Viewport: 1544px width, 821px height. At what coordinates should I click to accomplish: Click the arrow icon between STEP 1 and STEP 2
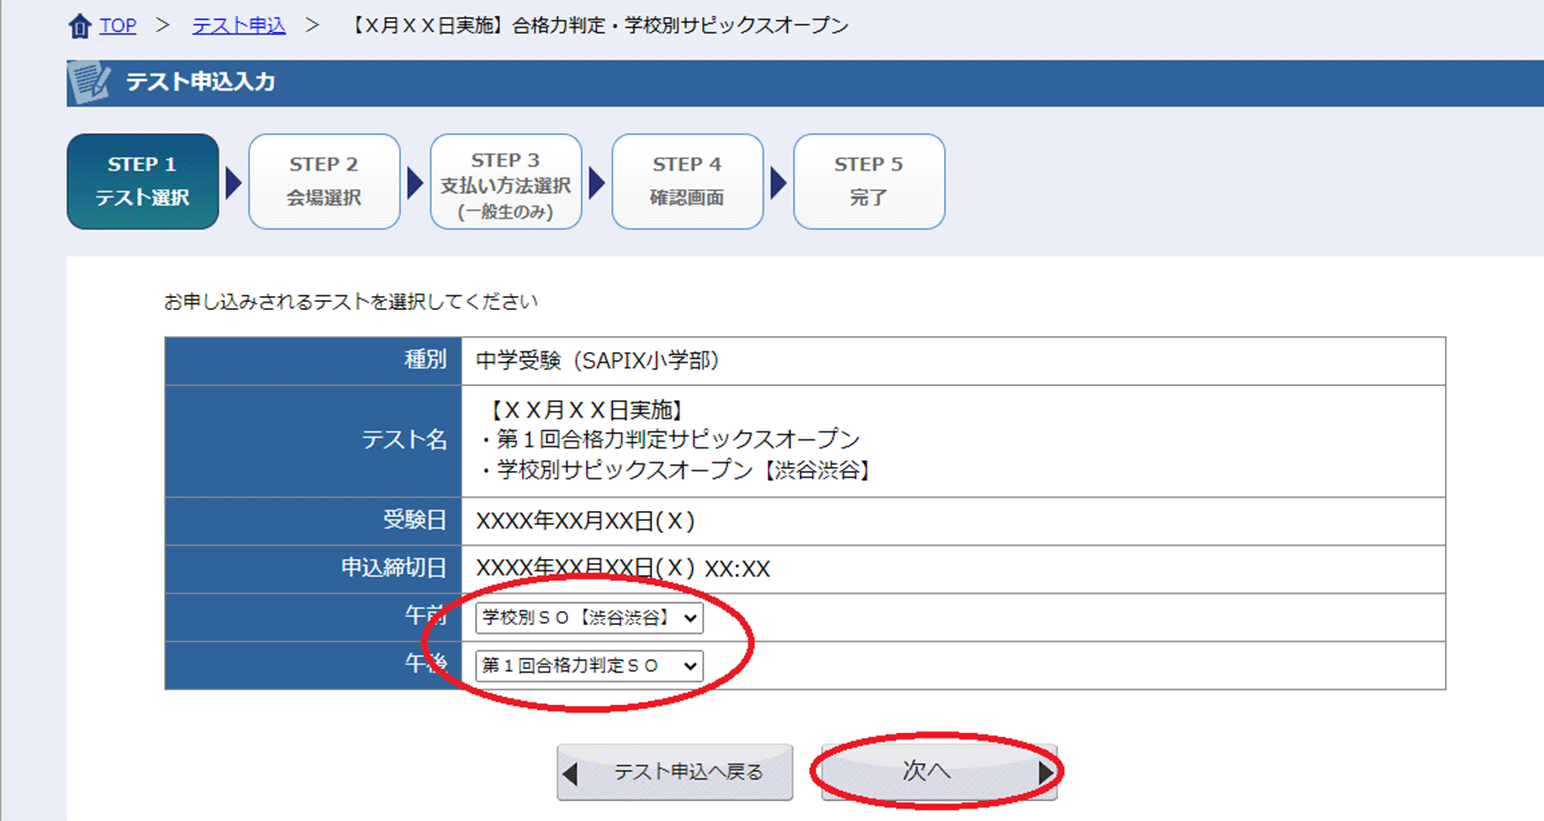click(x=231, y=181)
